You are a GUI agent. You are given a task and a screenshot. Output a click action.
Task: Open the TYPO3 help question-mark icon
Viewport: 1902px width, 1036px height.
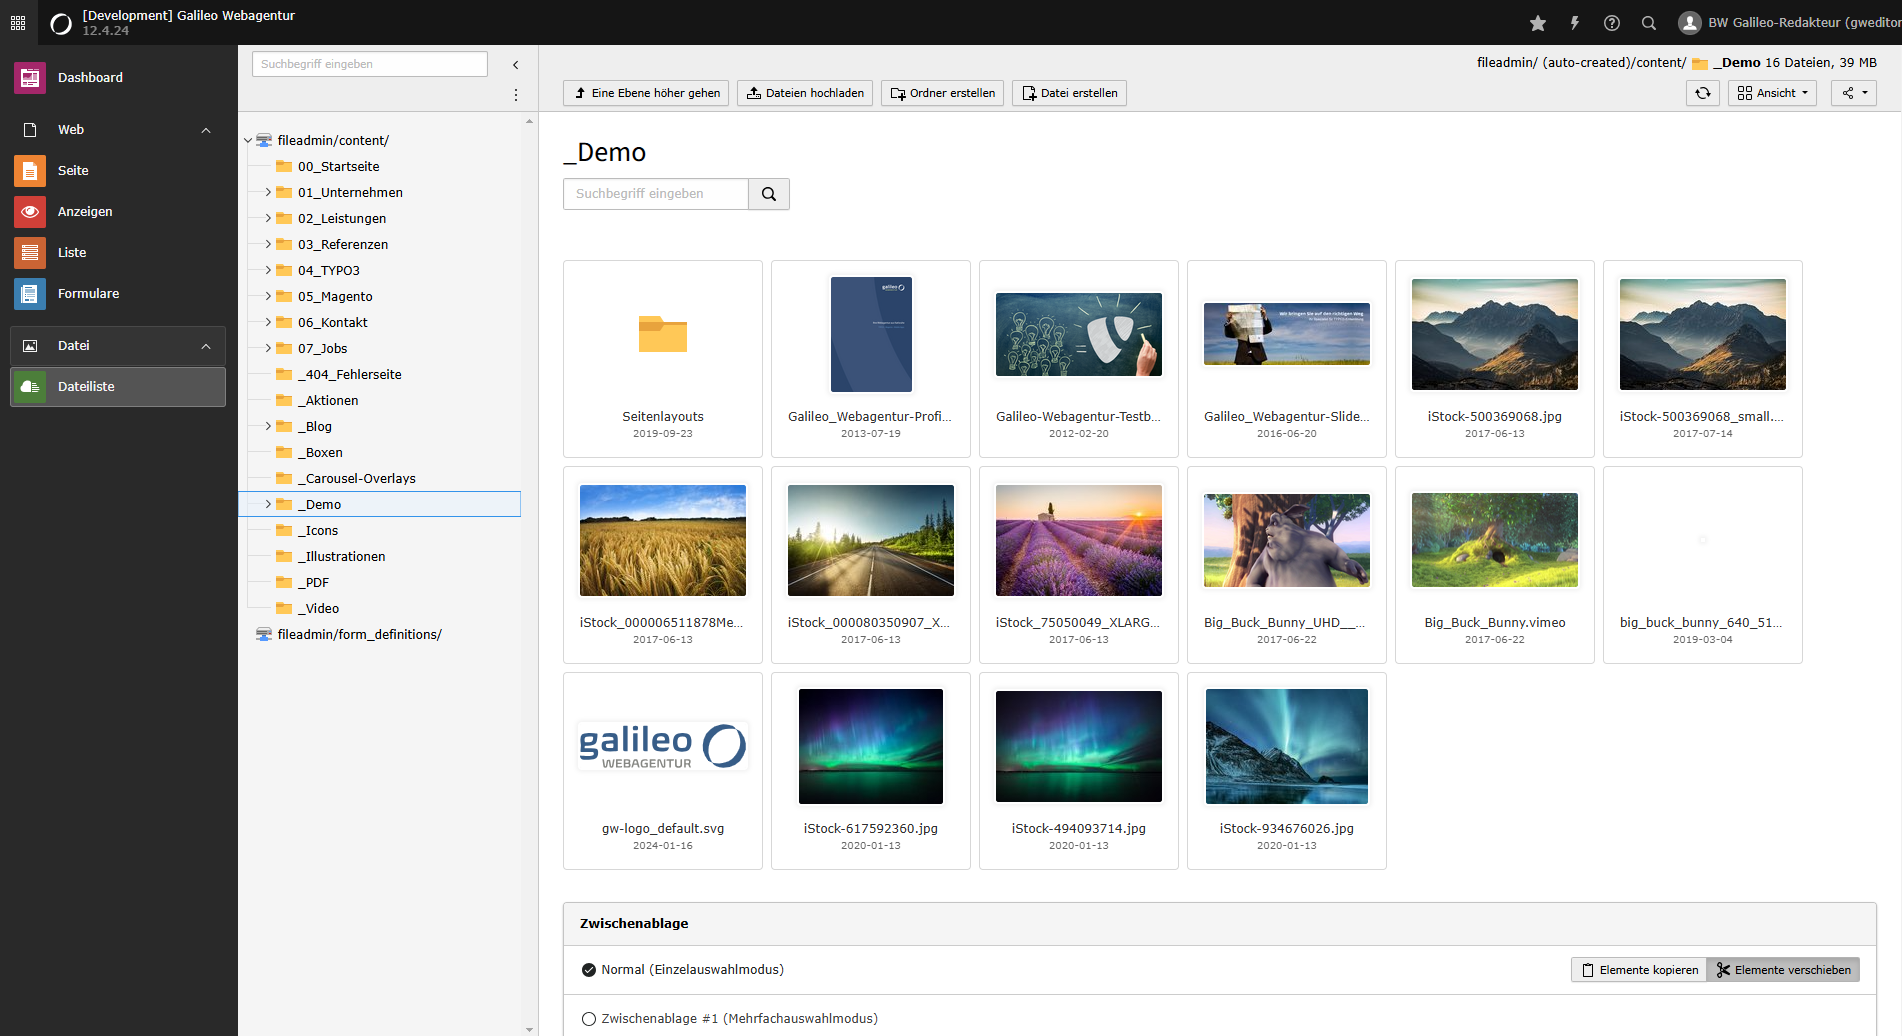pos(1611,22)
